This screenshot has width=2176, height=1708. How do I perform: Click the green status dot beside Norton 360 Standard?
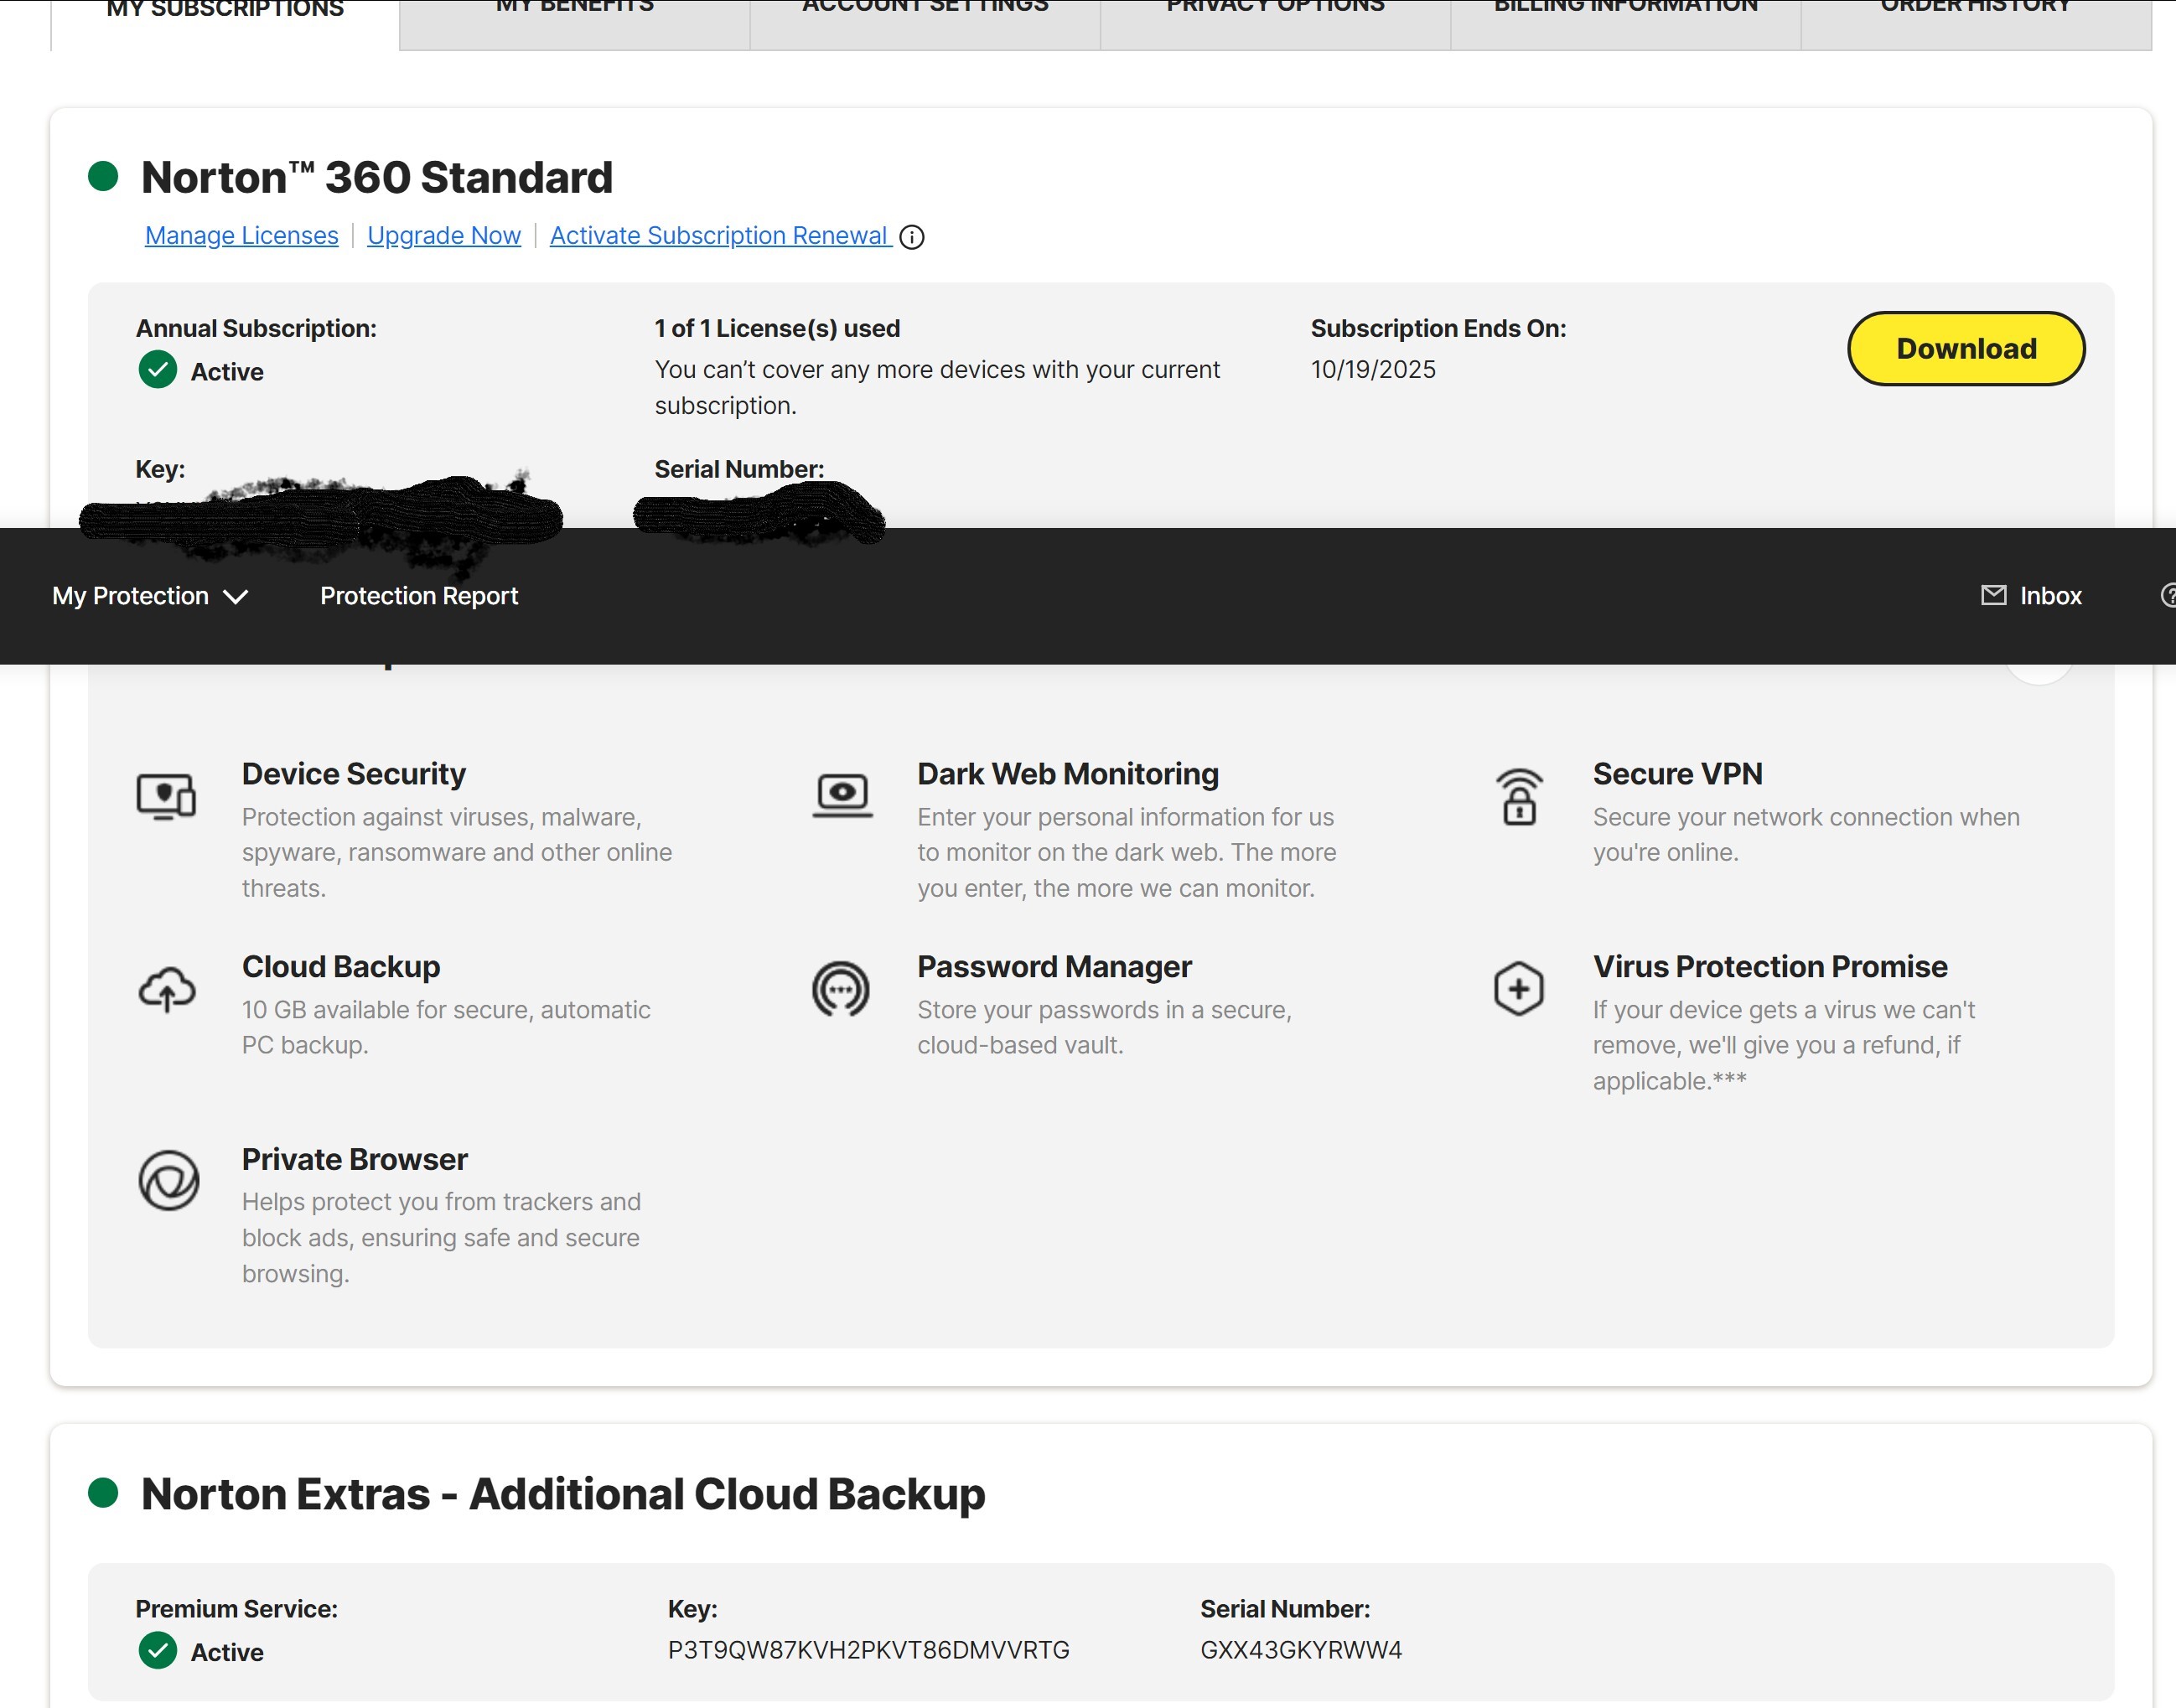pos(103,176)
